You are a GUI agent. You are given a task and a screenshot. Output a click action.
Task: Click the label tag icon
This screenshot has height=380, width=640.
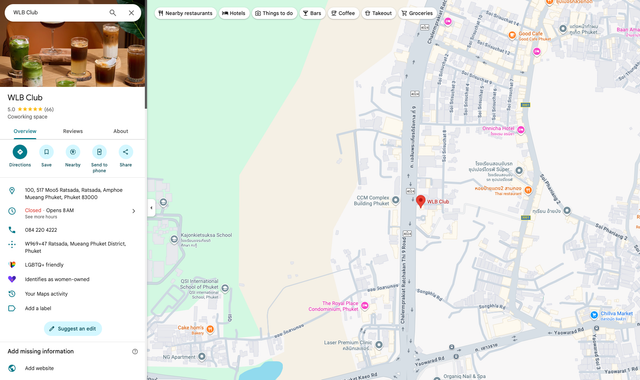pyautogui.click(x=12, y=309)
